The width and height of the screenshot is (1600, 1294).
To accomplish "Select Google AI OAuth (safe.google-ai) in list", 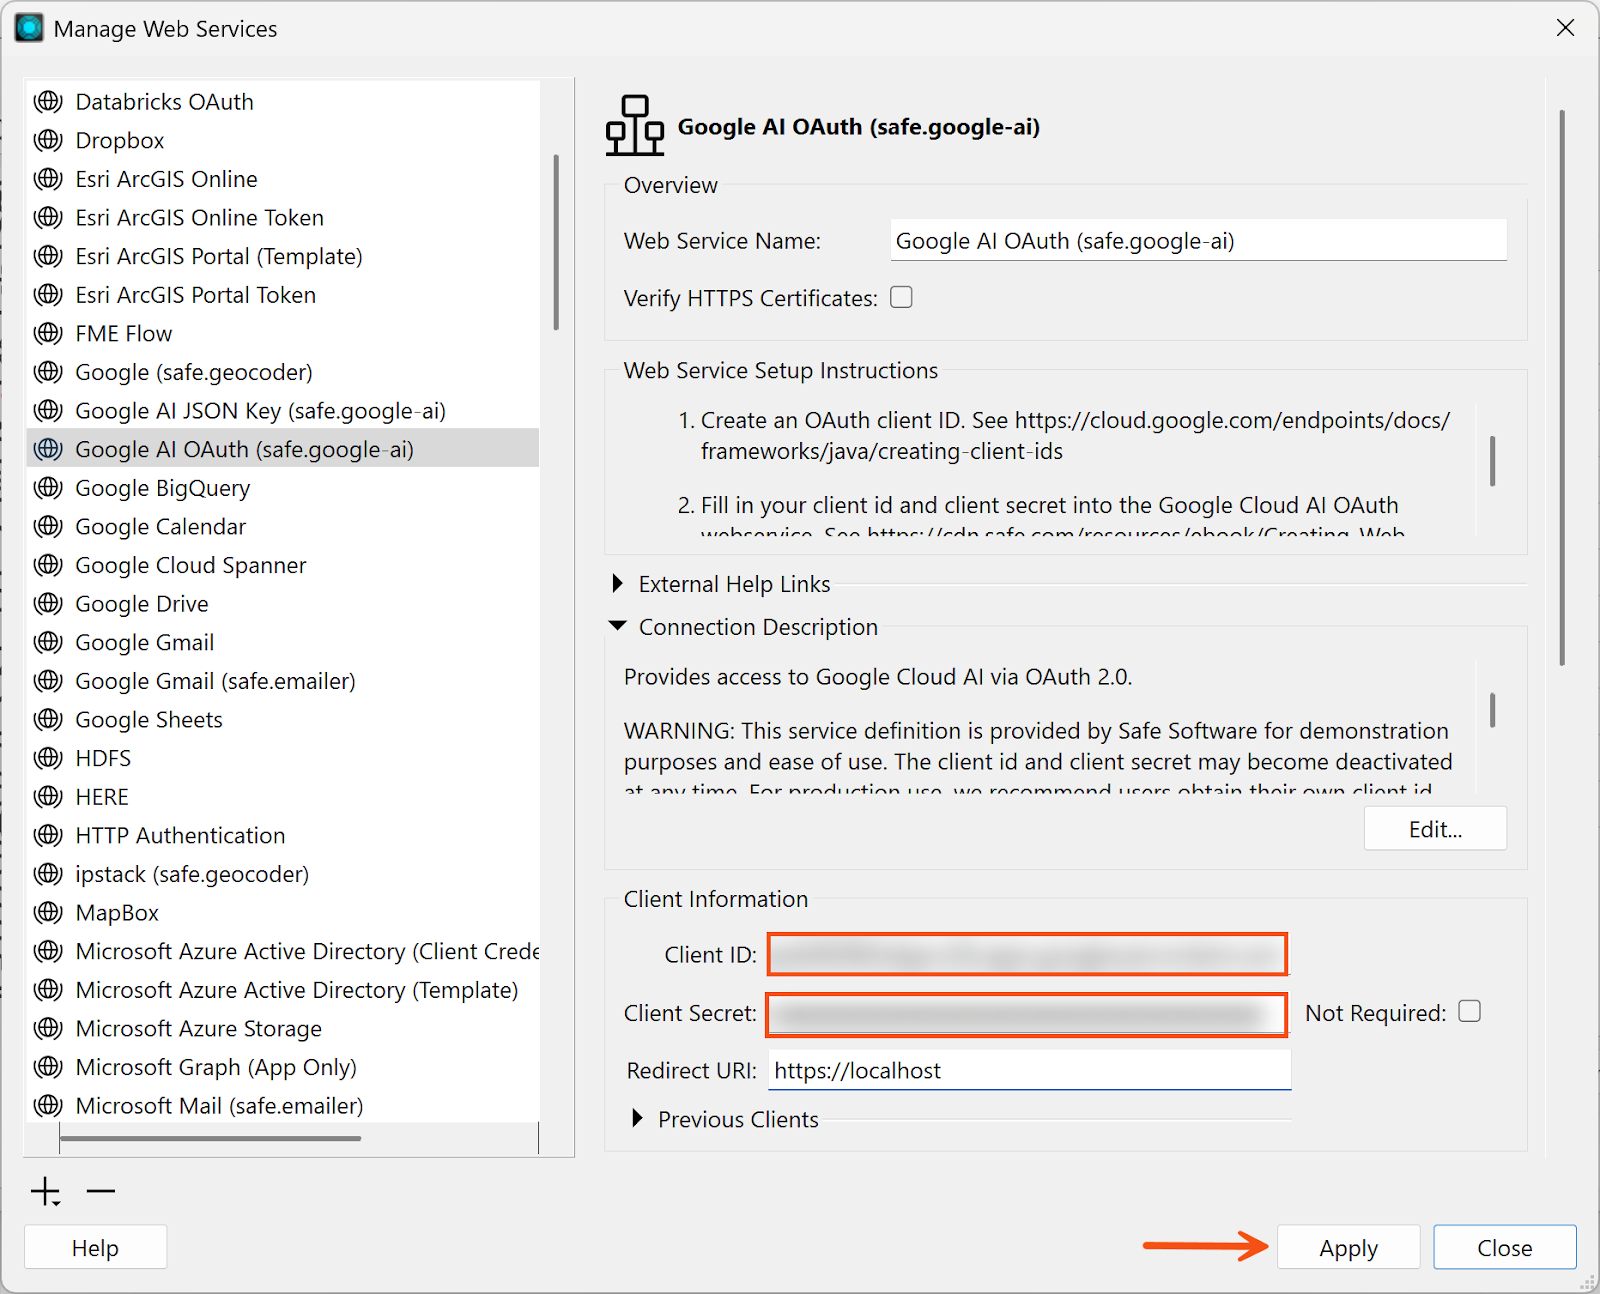I will (x=282, y=449).
